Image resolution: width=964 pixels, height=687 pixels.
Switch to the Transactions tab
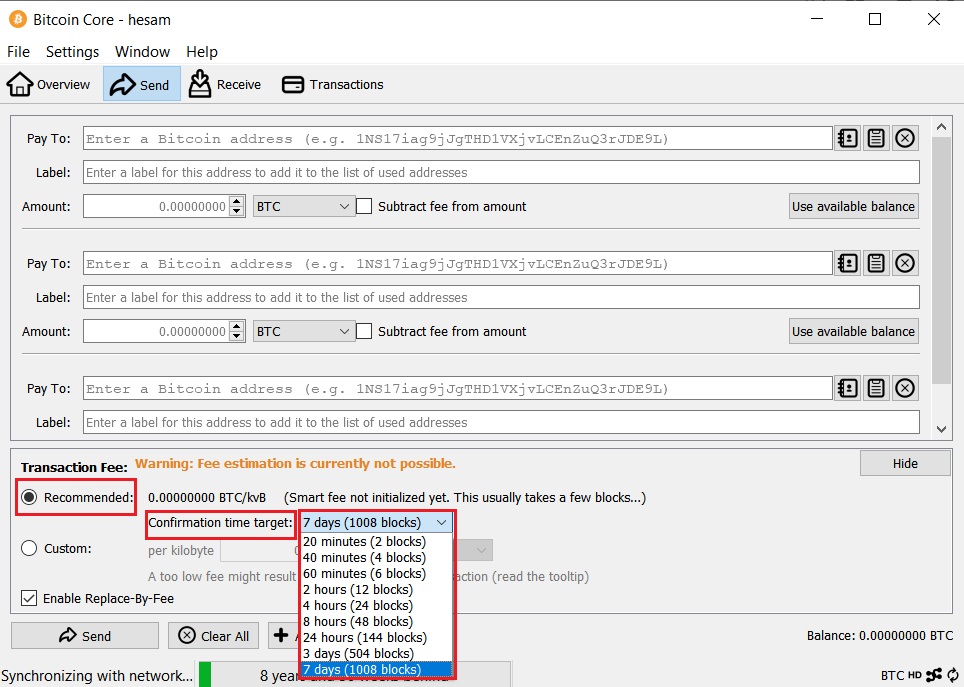pyautogui.click(x=333, y=84)
